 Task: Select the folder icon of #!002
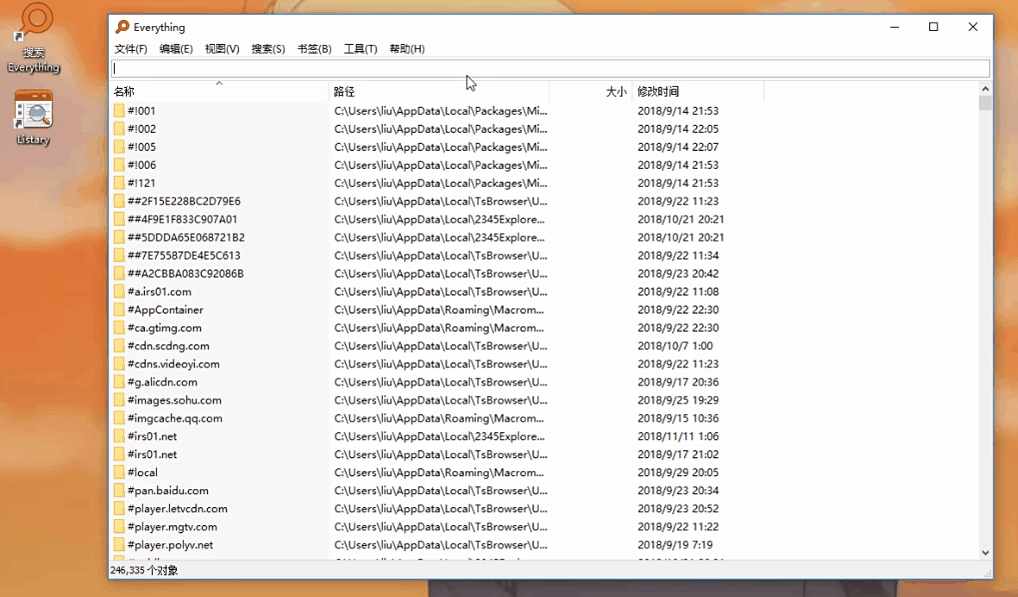[x=119, y=128]
